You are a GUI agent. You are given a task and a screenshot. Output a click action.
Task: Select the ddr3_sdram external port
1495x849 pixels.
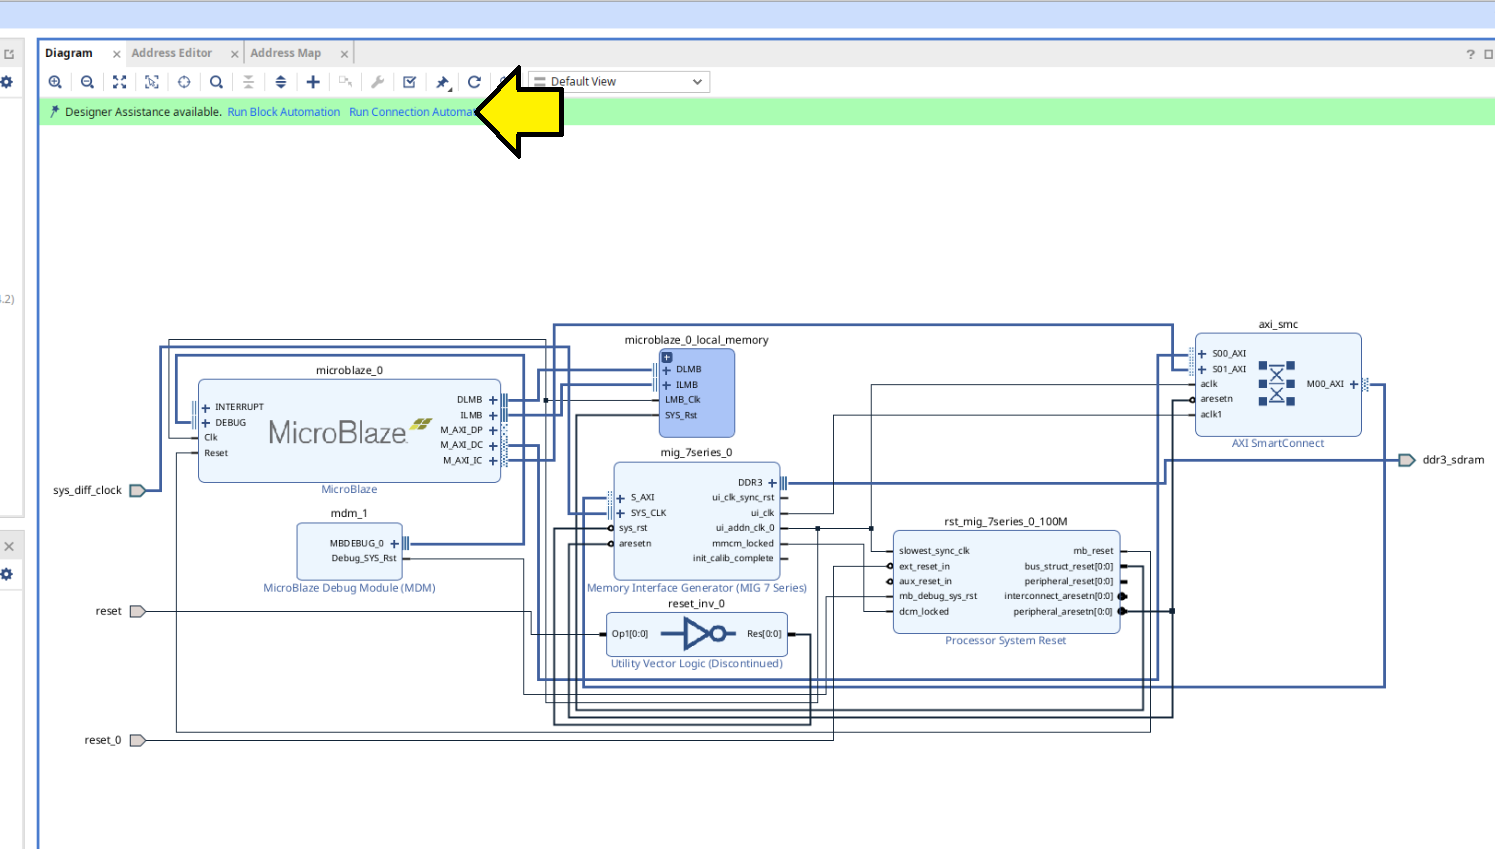[x=1407, y=460]
